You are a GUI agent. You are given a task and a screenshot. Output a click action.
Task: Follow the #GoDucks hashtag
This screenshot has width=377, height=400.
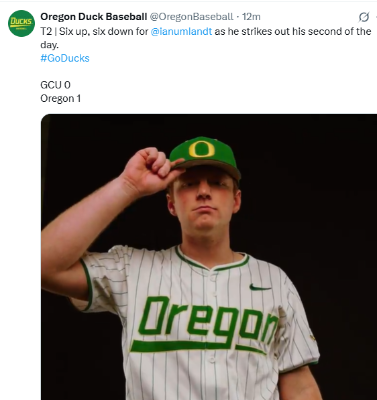[x=65, y=58]
